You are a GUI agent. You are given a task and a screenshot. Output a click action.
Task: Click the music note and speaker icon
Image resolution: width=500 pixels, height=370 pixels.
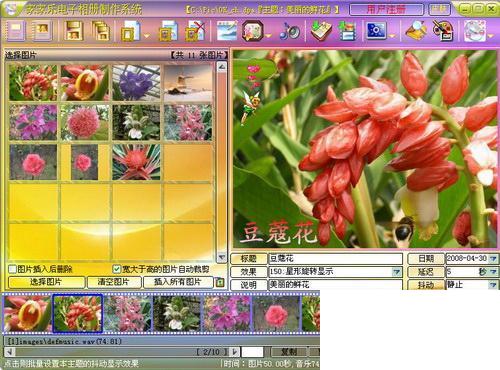(290, 32)
